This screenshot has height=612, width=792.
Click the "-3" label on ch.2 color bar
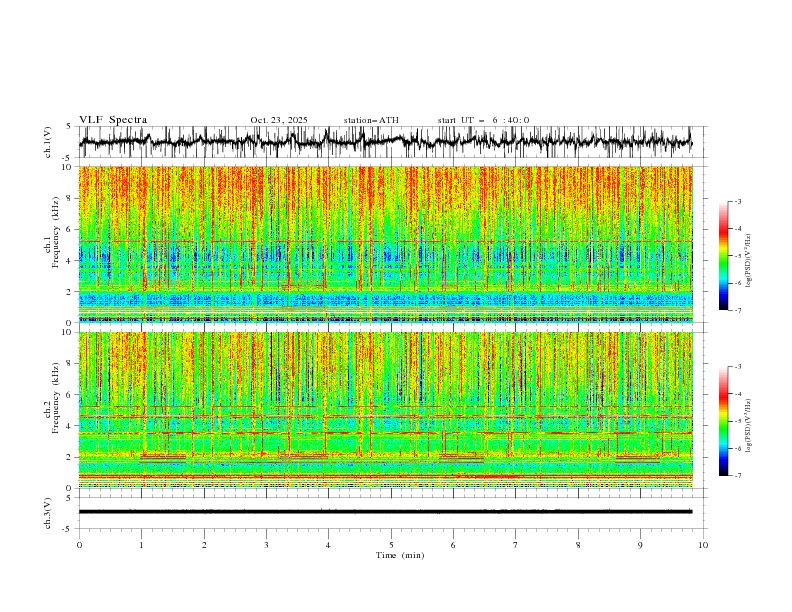(738, 367)
